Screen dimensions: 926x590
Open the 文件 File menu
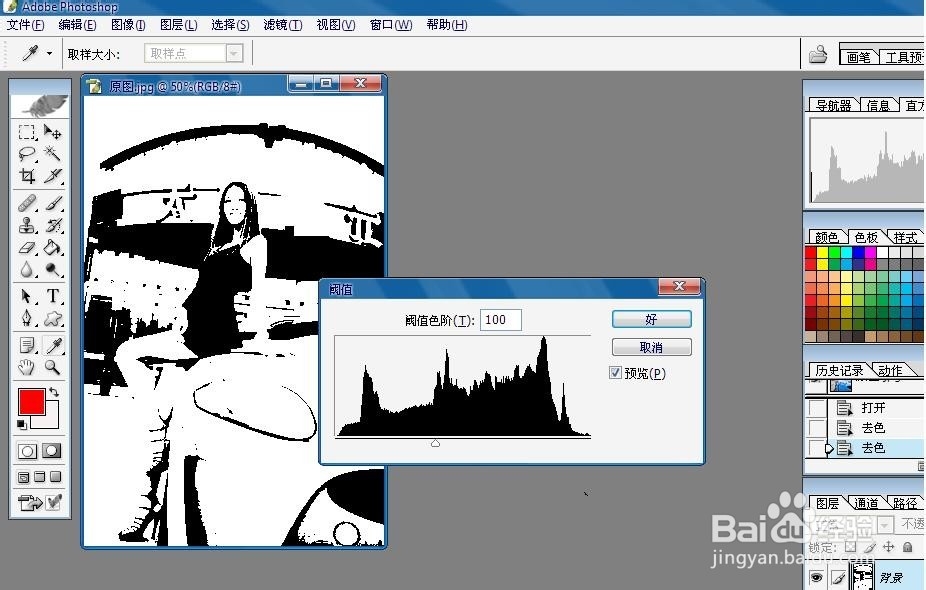click(x=25, y=25)
